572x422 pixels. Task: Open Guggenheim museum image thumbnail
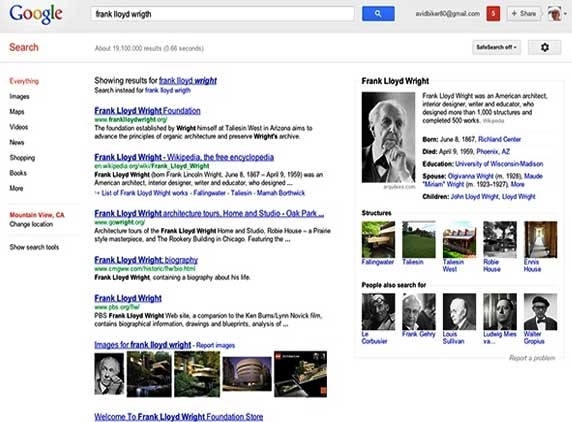[x=247, y=374]
